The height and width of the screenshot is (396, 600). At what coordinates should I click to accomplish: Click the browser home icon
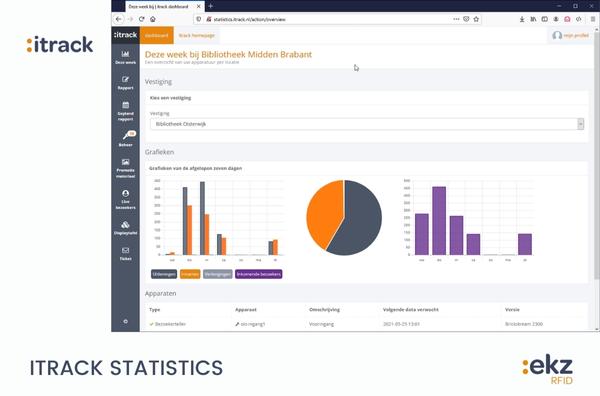pos(153,19)
